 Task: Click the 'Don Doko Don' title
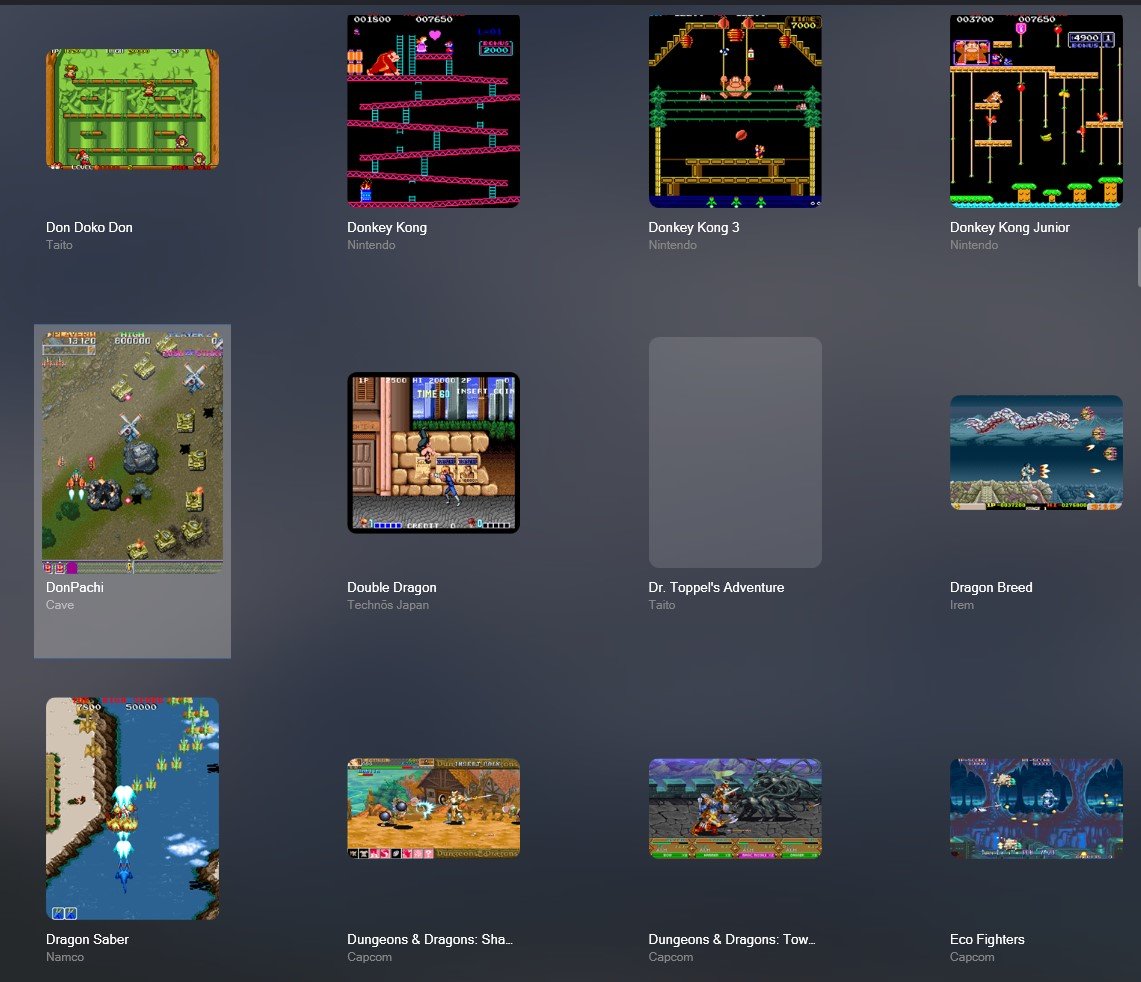90,227
